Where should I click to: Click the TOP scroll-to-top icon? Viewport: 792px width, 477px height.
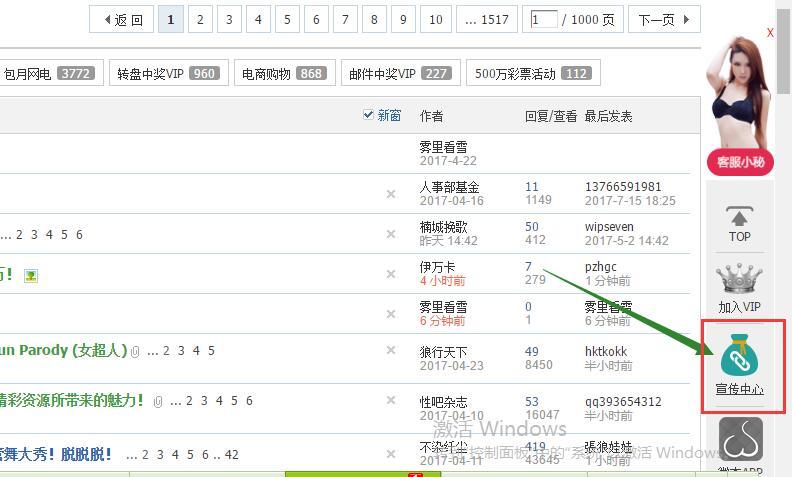coord(739,223)
